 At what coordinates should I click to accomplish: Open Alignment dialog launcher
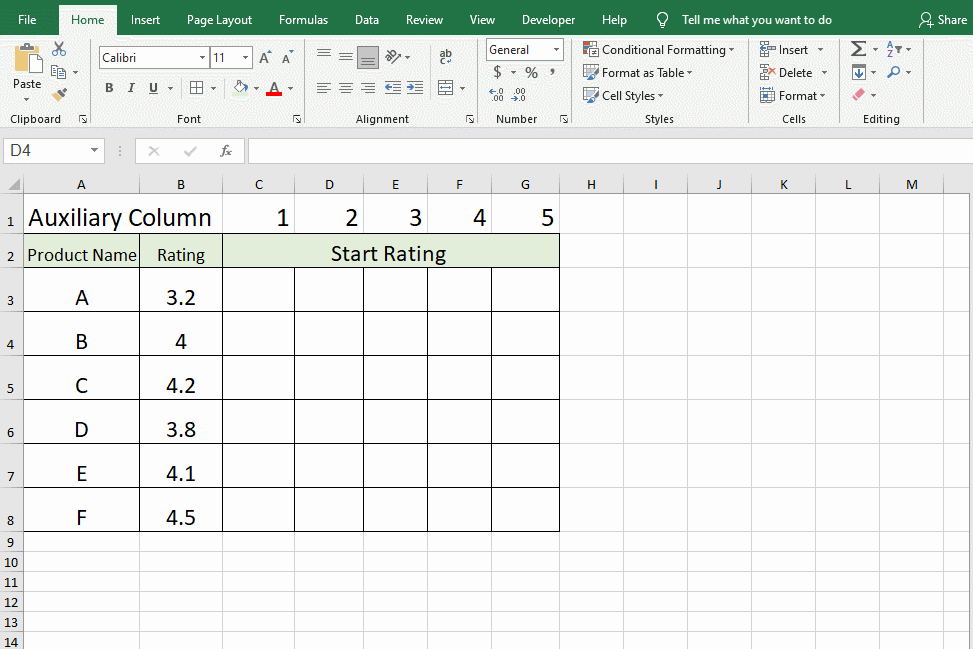[x=470, y=119]
